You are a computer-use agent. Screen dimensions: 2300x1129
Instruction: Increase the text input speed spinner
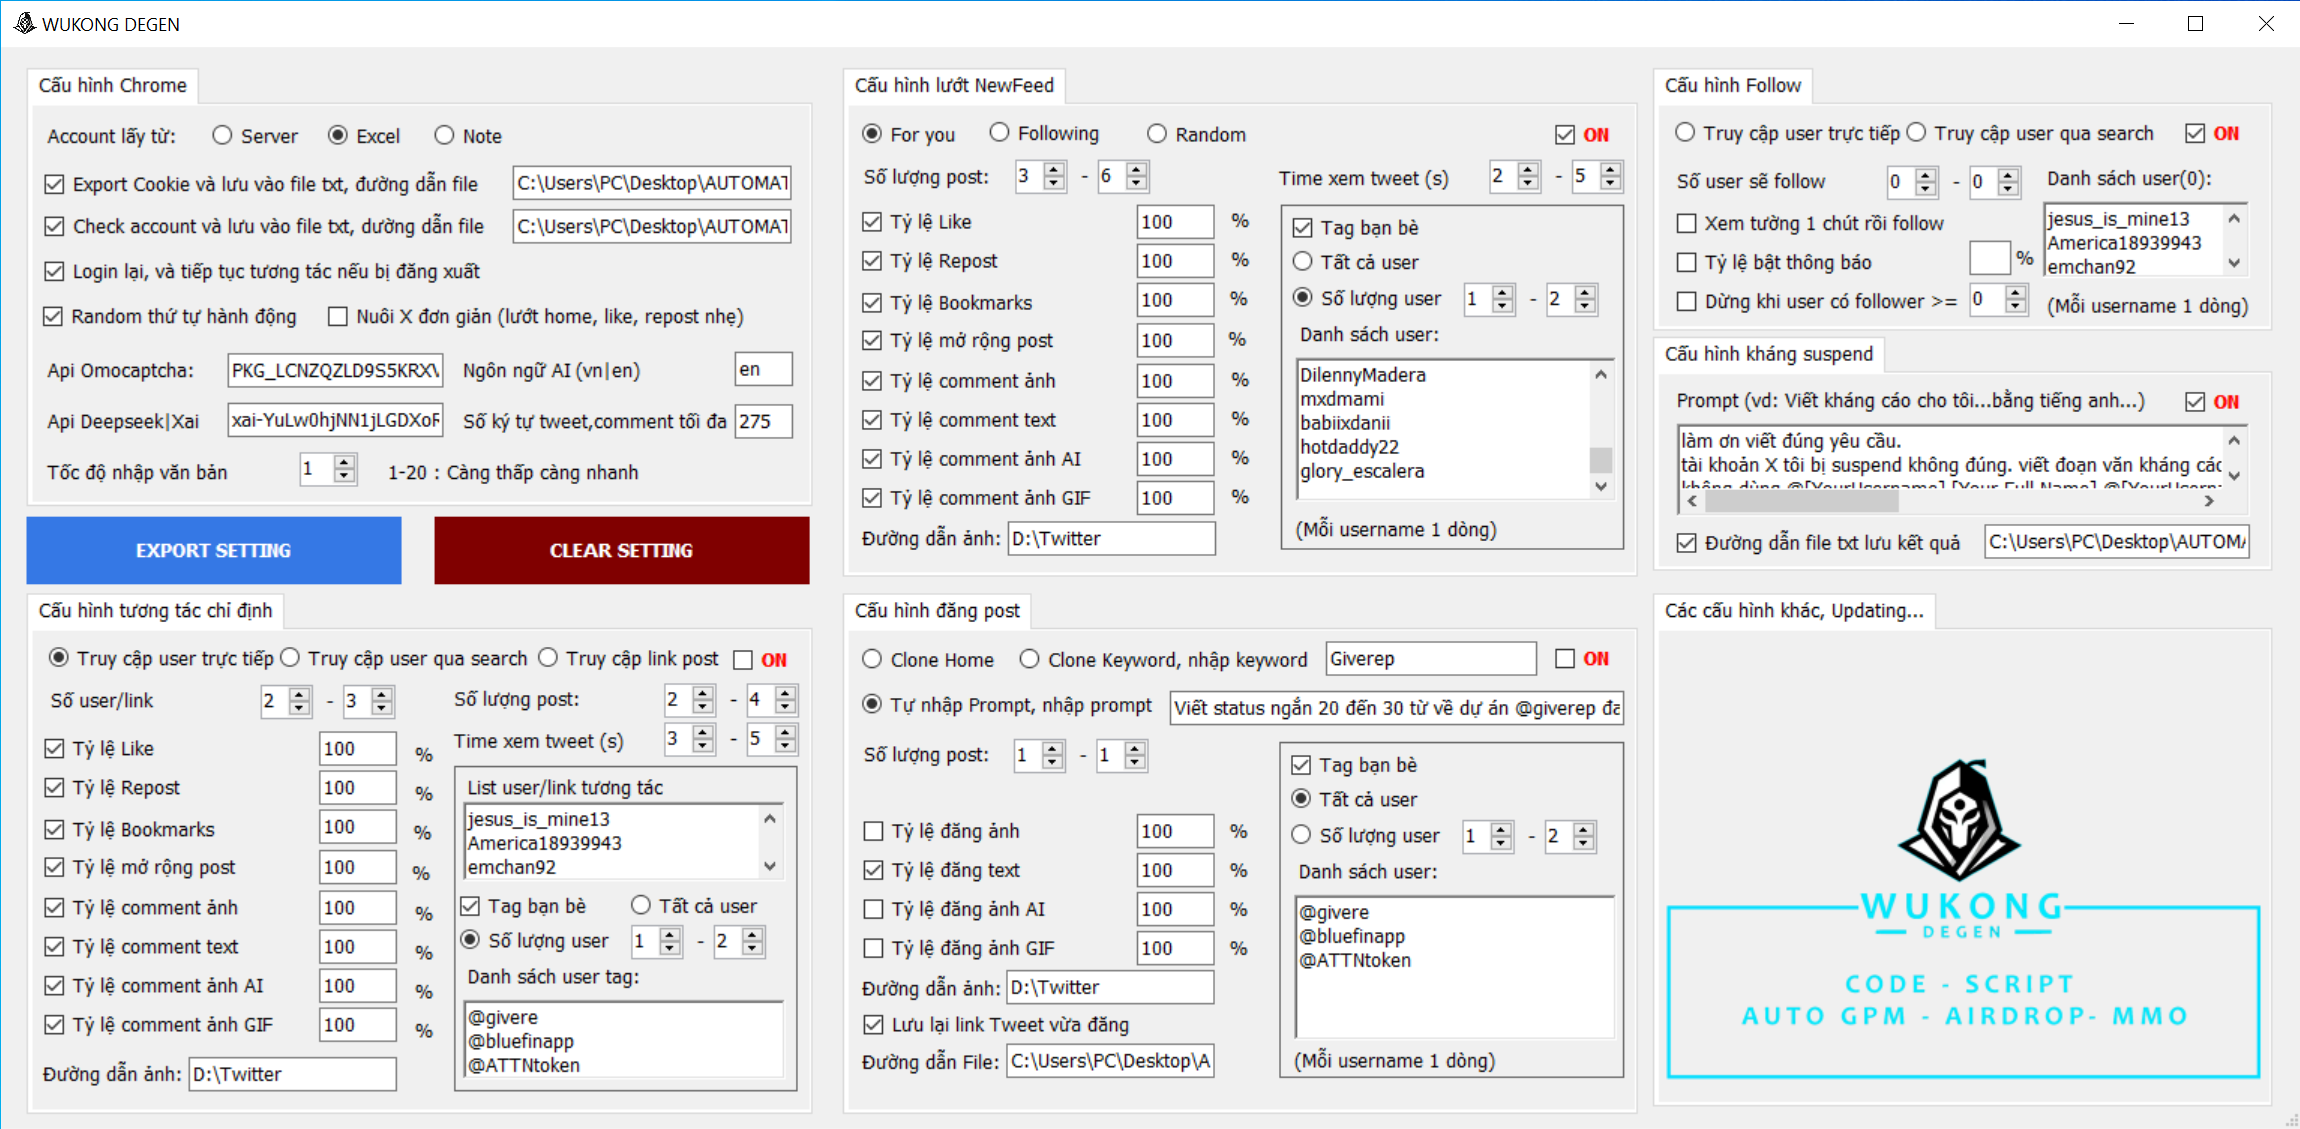tap(345, 462)
